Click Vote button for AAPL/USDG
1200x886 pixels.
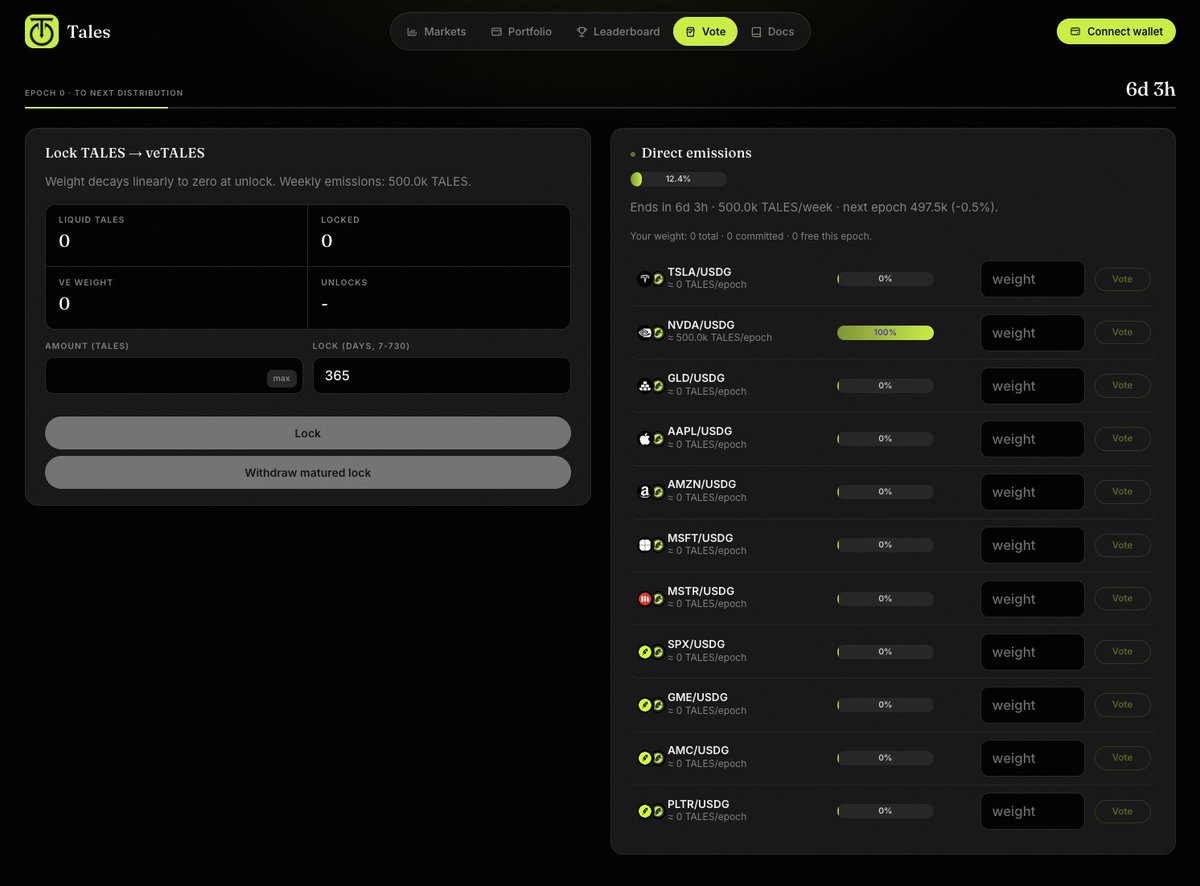(1122, 438)
